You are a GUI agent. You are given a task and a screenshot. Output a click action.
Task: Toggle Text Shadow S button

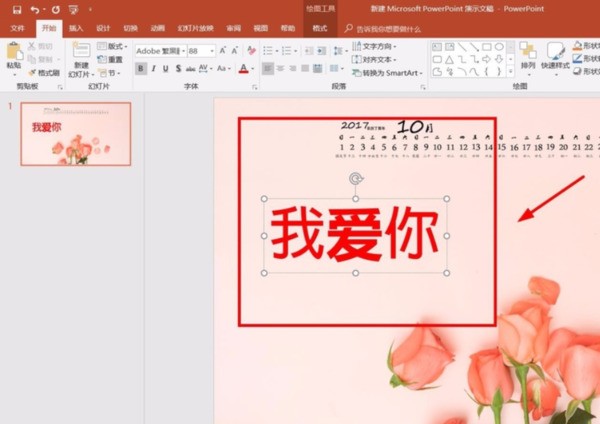[178, 68]
